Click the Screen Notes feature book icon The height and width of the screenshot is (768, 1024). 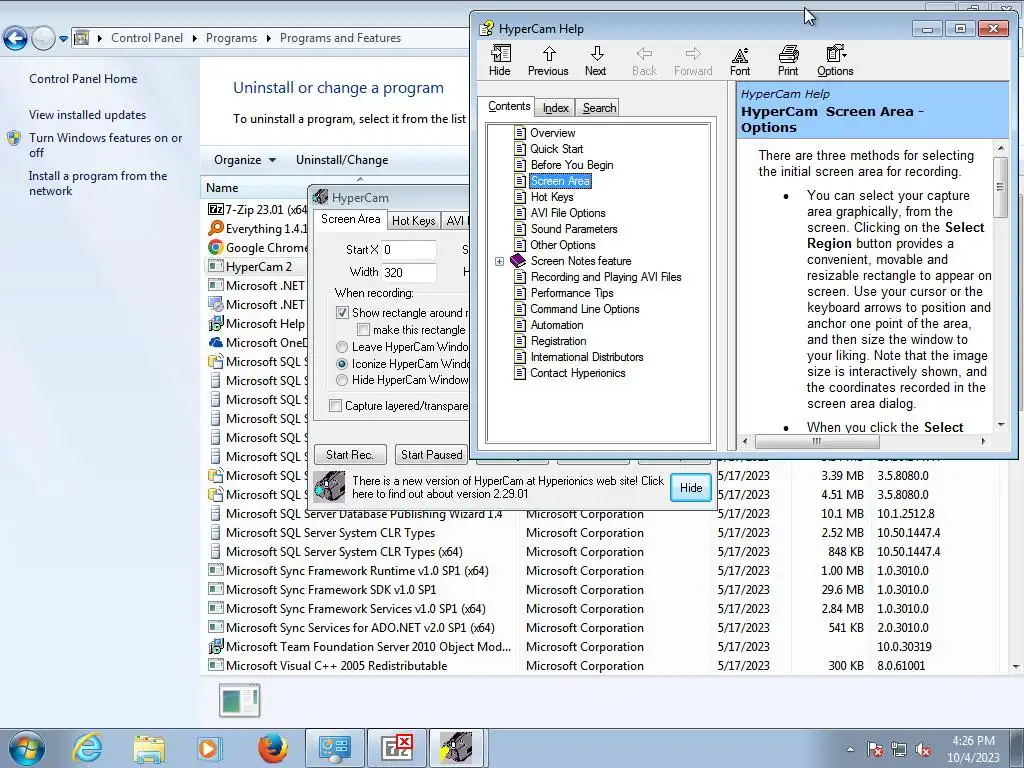(518, 261)
